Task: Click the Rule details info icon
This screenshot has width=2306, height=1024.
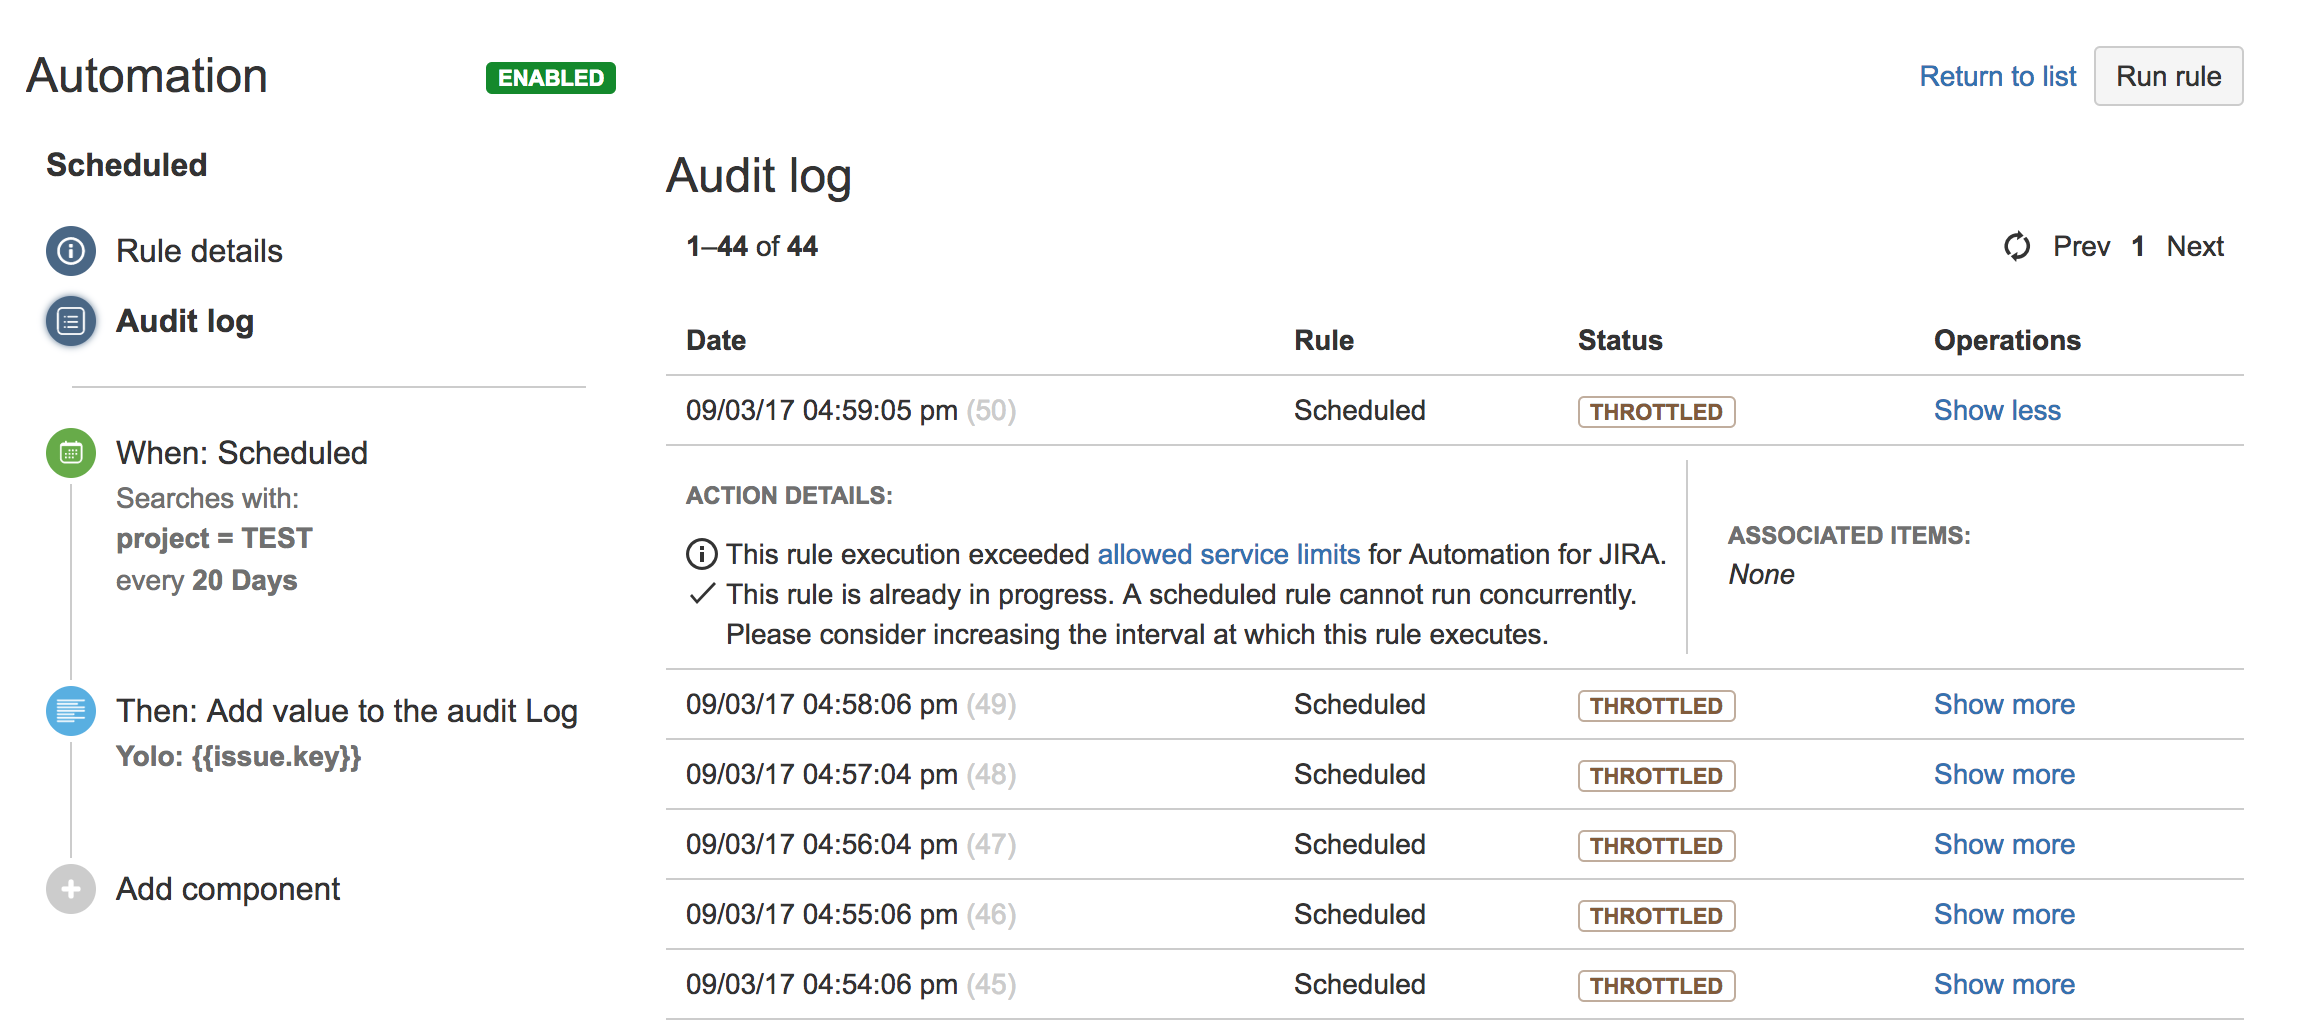Action: [x=70, y=251]
